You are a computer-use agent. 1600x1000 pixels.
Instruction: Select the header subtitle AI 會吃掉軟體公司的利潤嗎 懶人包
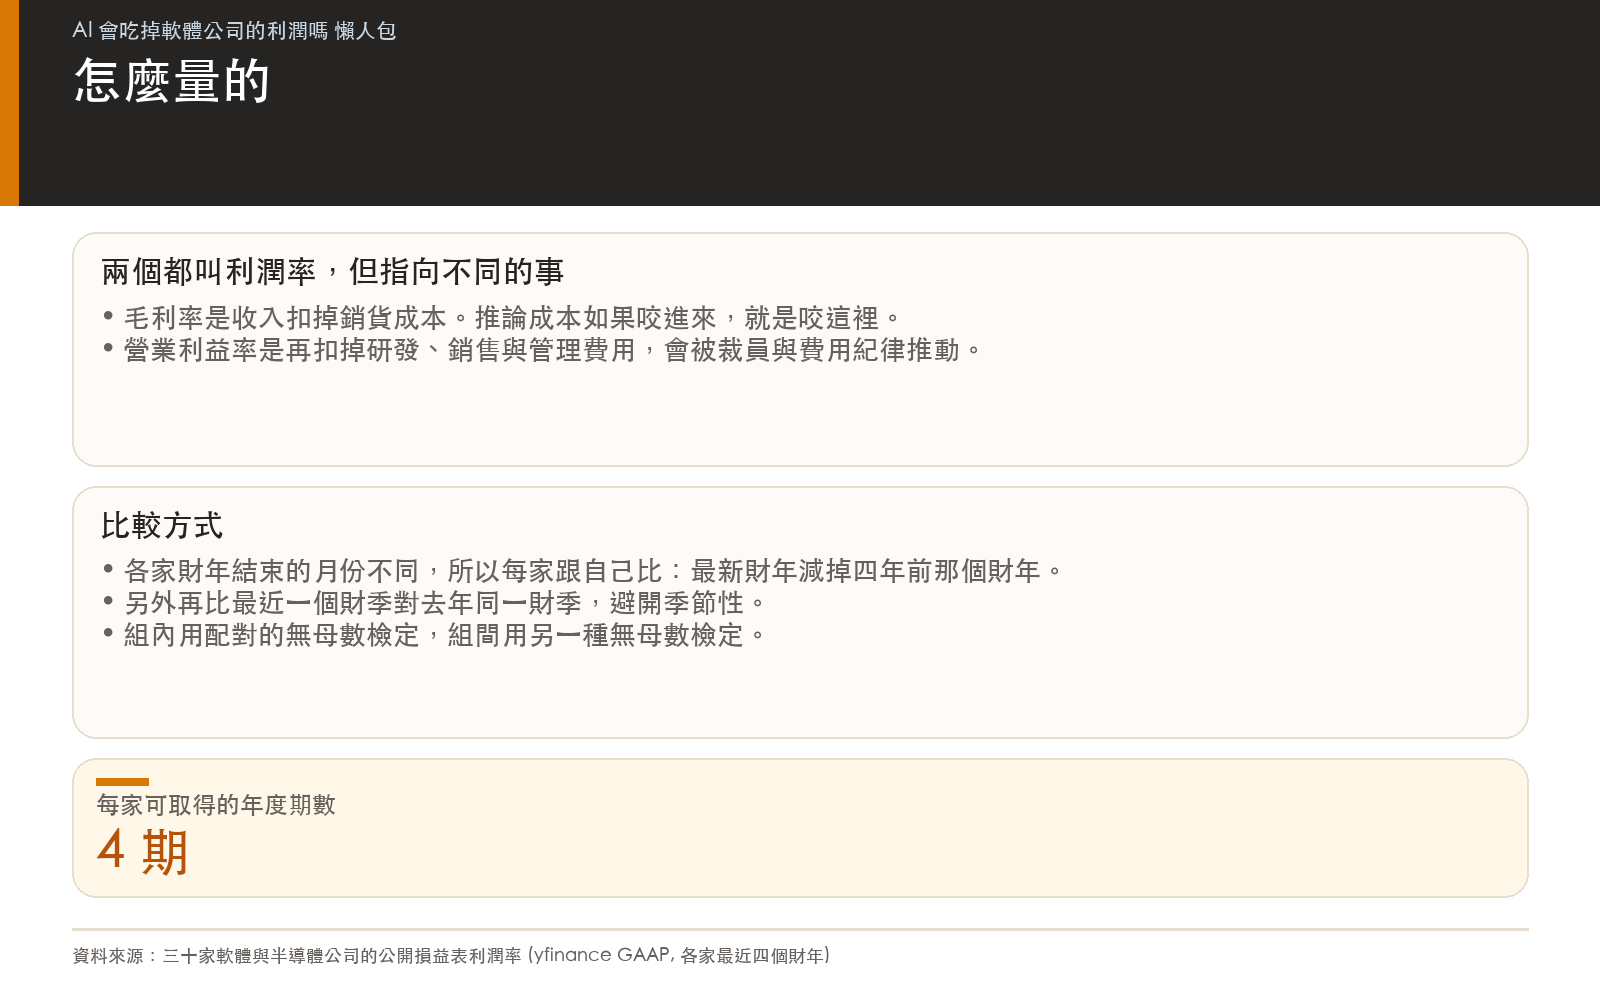[x=234, y=31]
